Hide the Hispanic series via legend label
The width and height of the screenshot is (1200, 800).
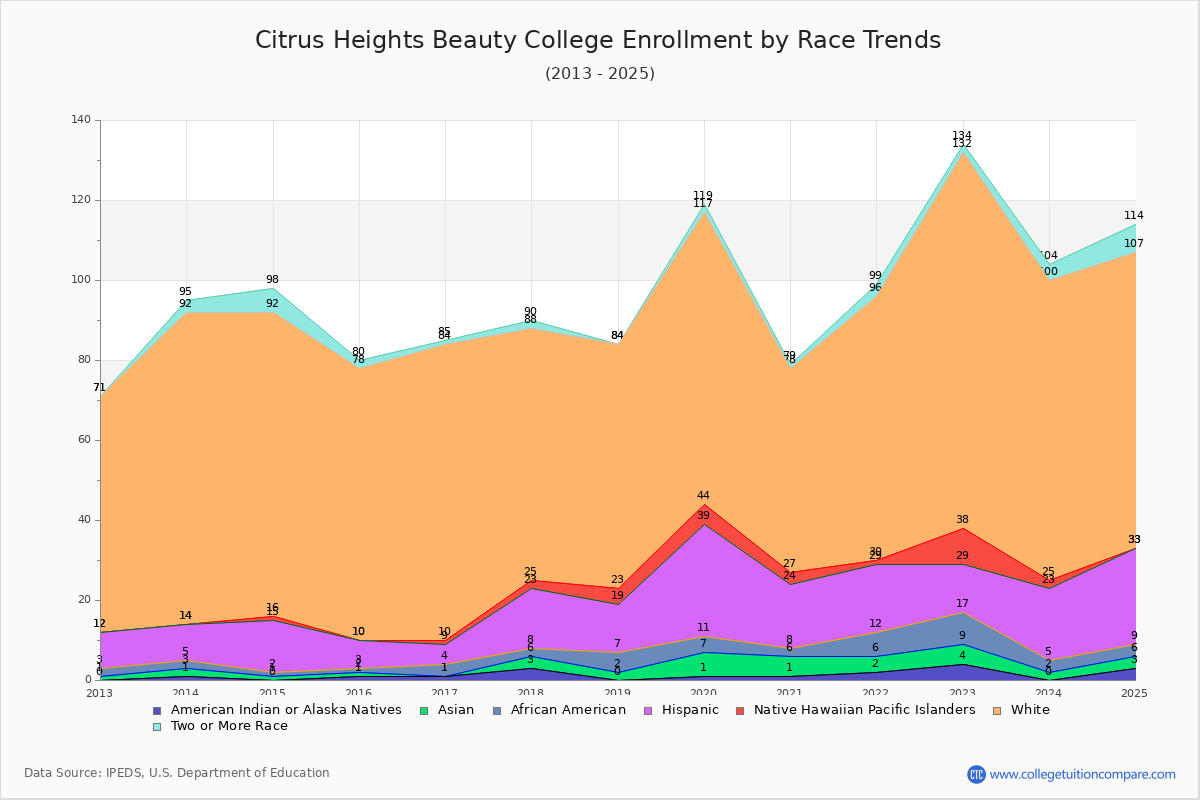click(690, 710)
